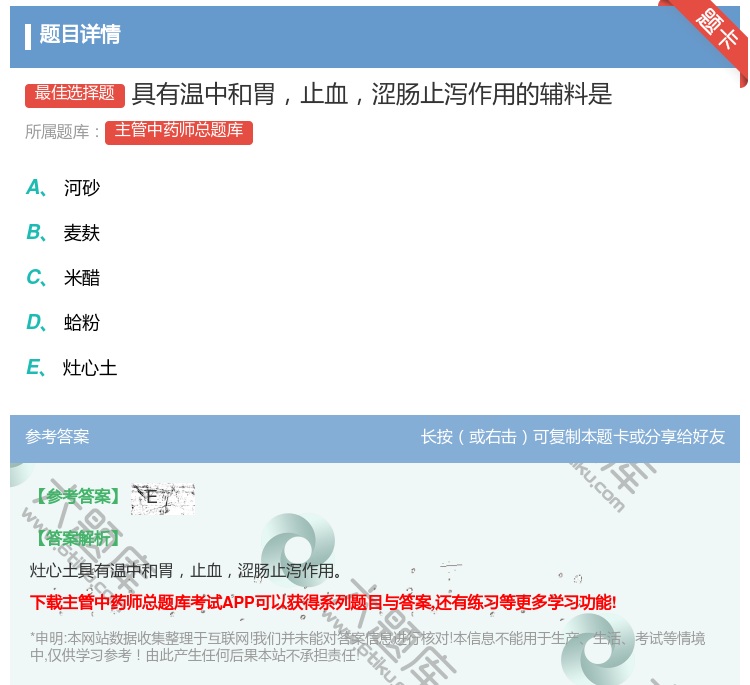750x685 pixels.
Task: Pick option D 蛤粉
Action: (82, 323)
